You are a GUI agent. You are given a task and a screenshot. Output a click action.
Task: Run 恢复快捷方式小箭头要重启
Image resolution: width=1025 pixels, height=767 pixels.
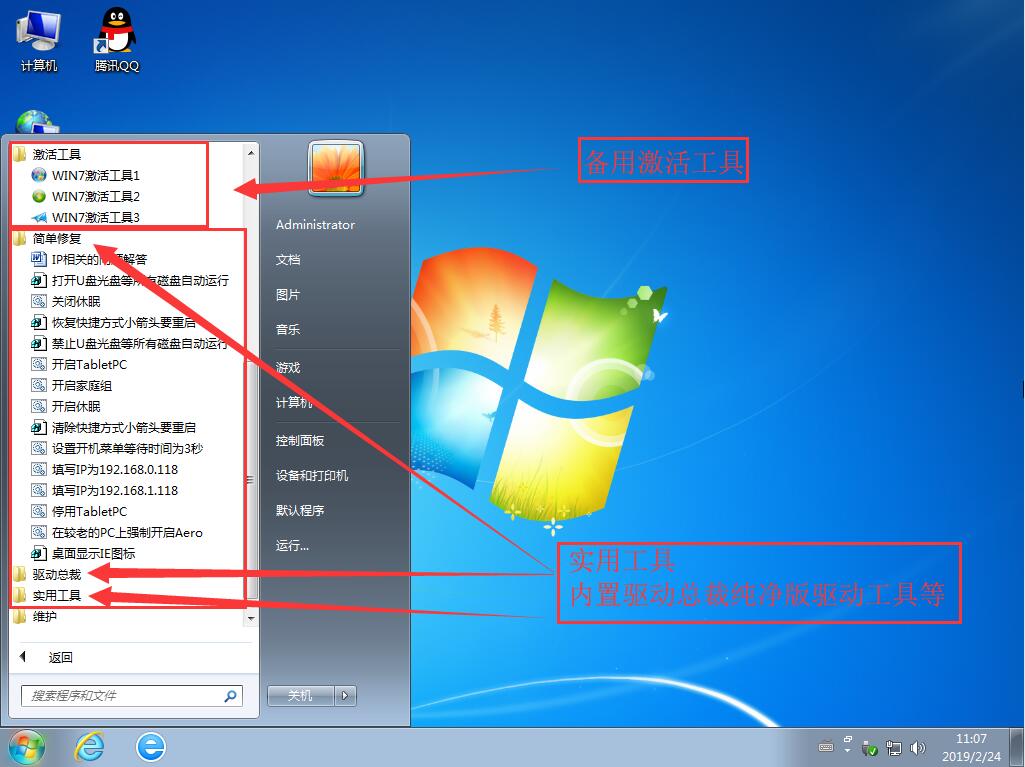click(x=114, y=322)
